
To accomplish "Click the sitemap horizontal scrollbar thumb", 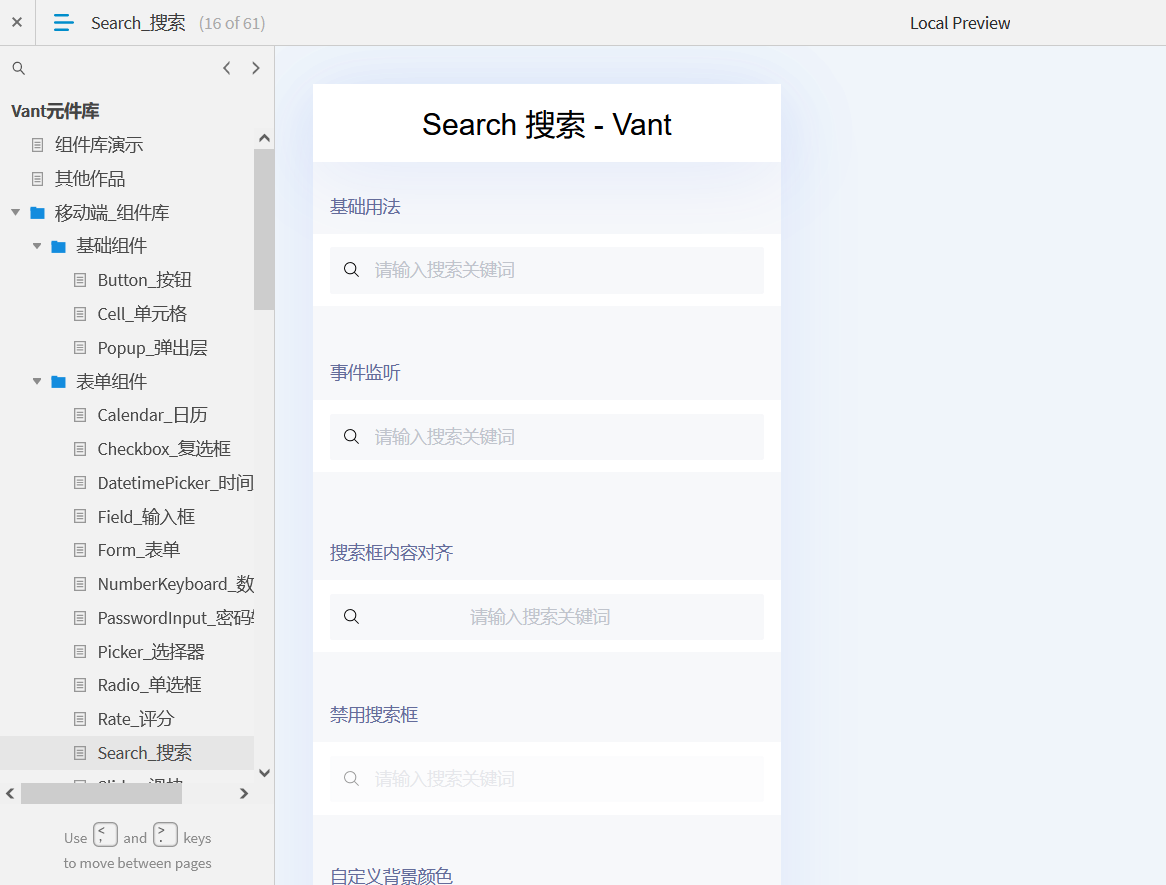I will click(x=101, y=794).
